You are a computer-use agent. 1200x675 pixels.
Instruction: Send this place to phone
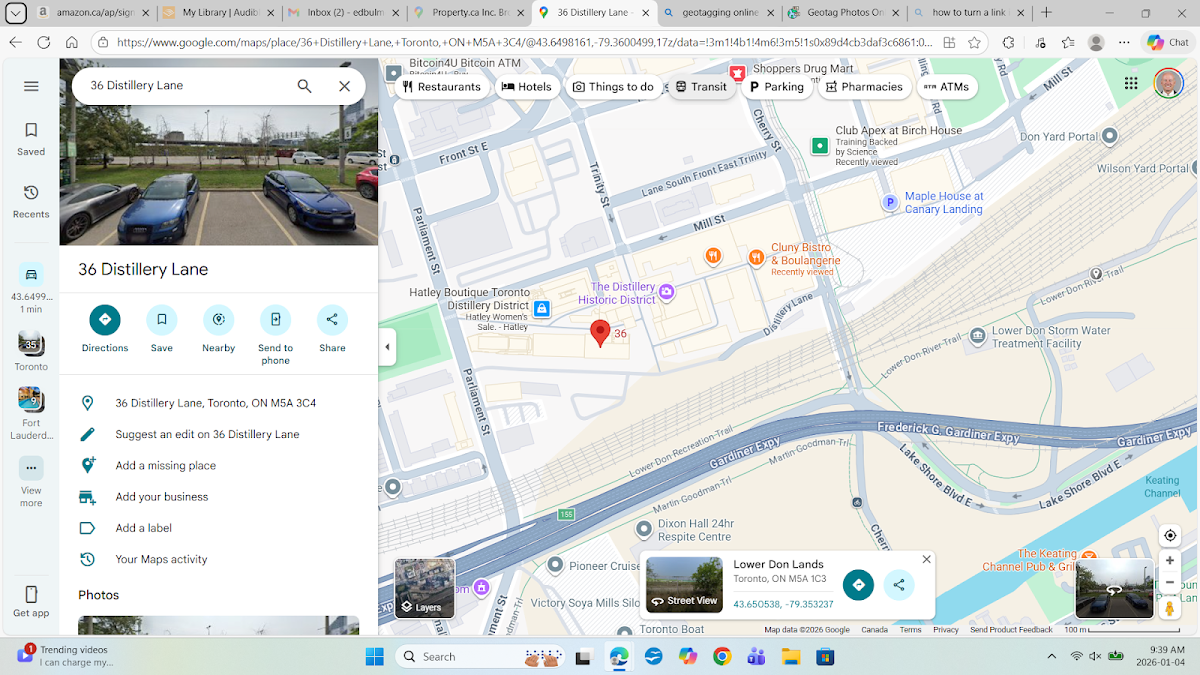click(x=275, y=335)
